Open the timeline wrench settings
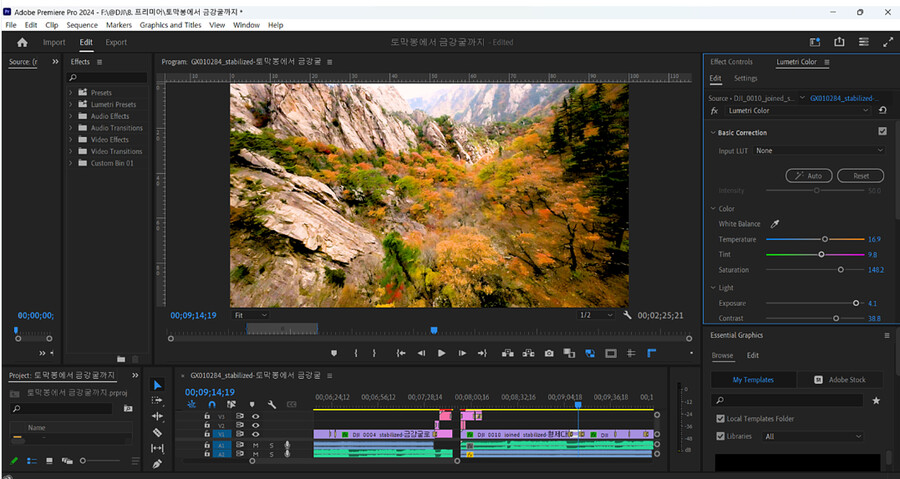This screenshot has width=900, height=479. 271,404
